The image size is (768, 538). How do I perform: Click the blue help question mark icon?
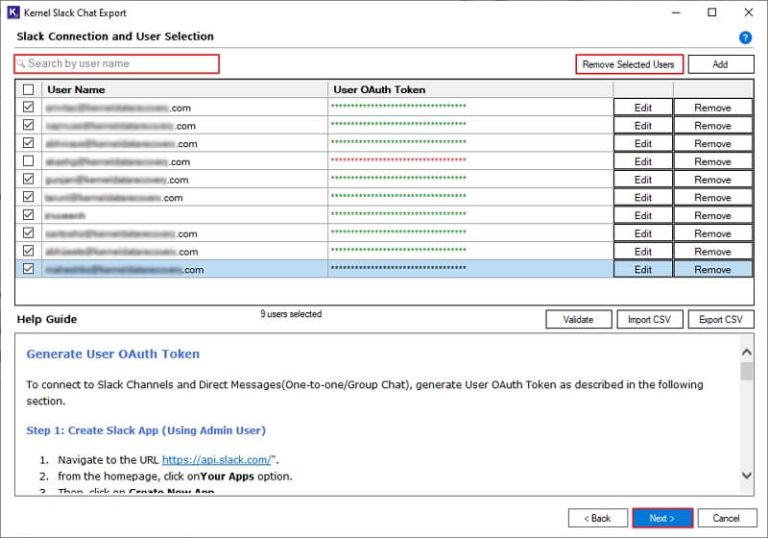point(745,38)
